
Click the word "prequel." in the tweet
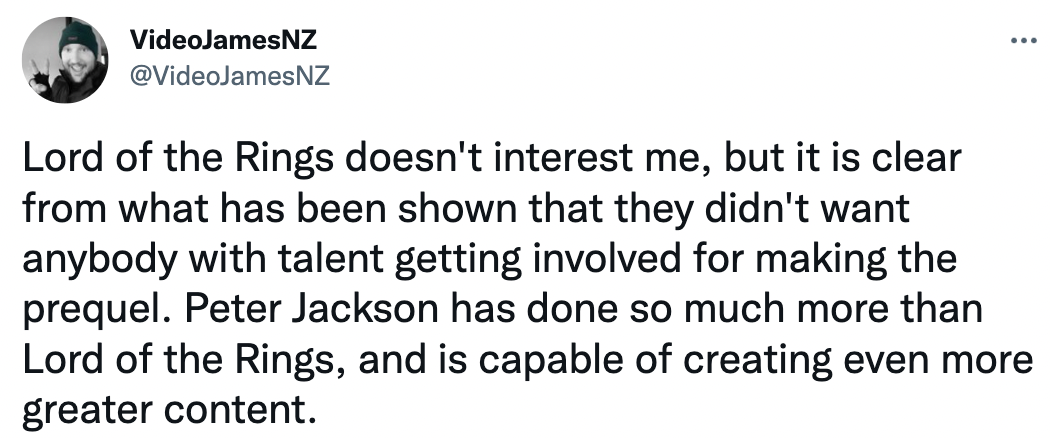point(98,310)
